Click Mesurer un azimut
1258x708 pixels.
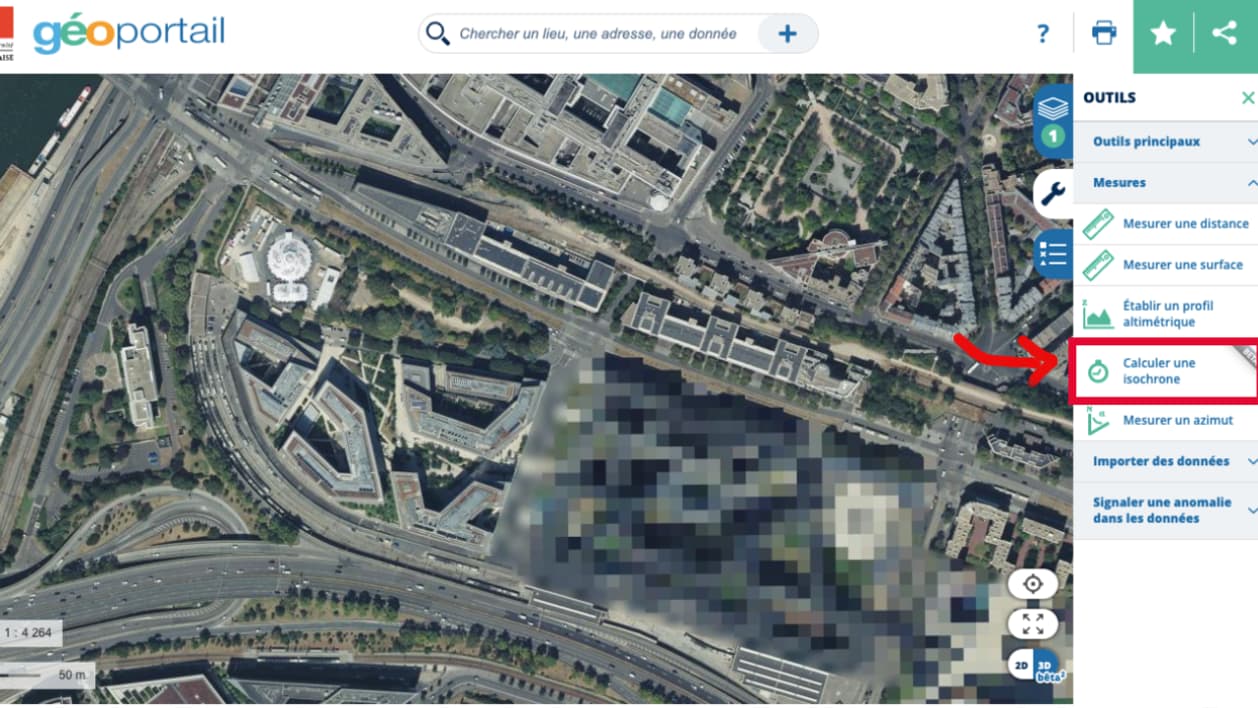(x=1166, y=420)
